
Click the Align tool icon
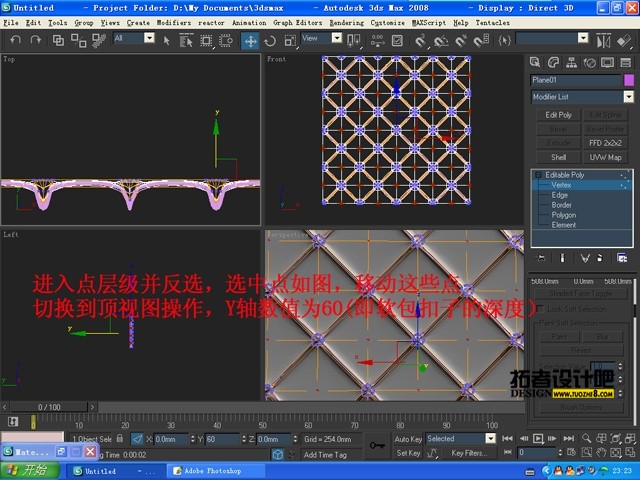[624, 40]
